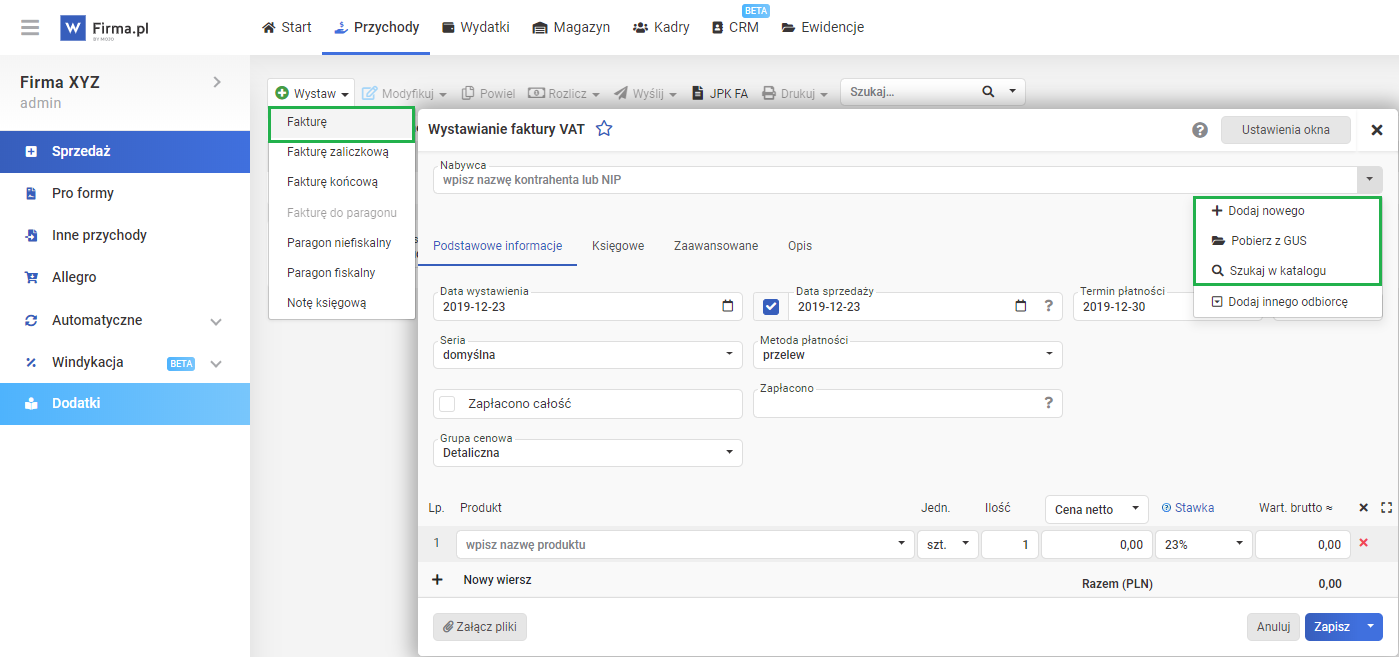This screenshot has height=657, width=1399.
Task: Open calendar for Data wystawienia
Action: tap(728, 306)
